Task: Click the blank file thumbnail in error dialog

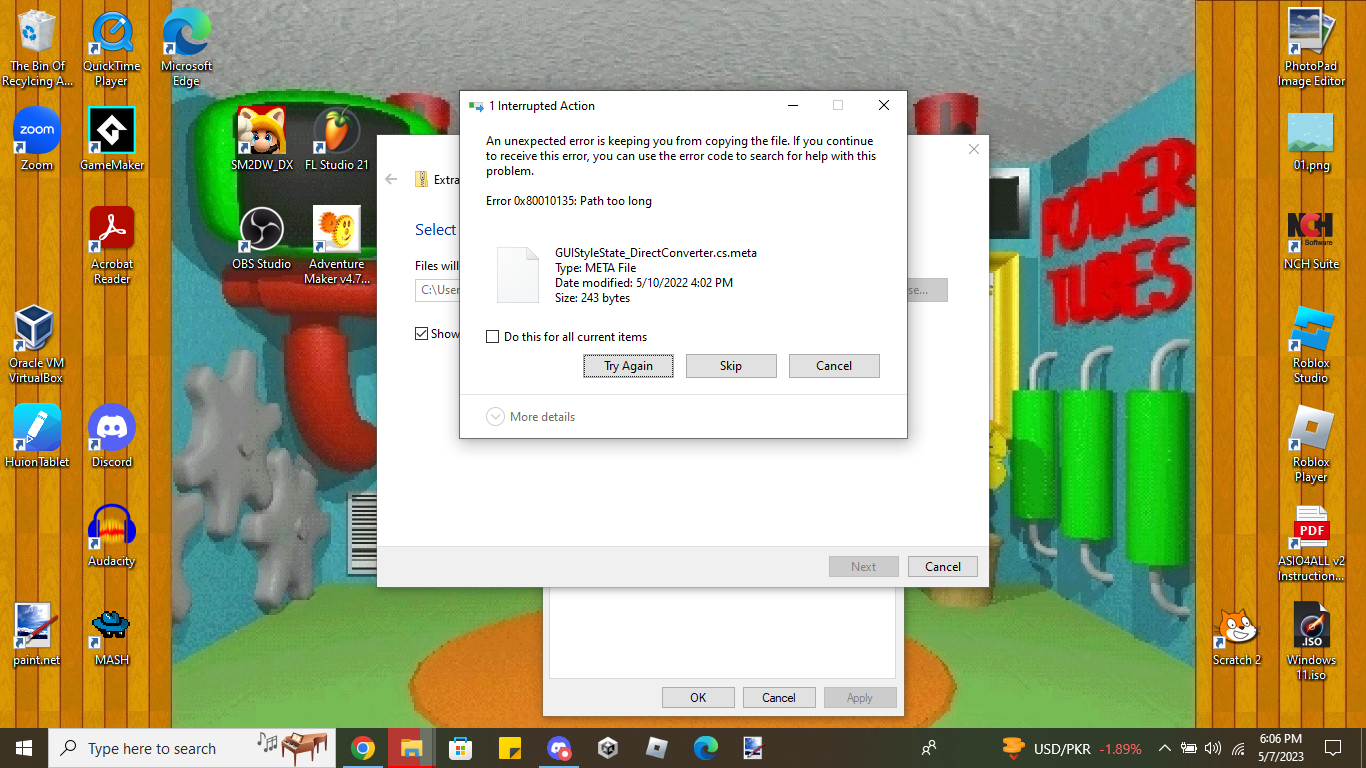Action: pos(518,275)
